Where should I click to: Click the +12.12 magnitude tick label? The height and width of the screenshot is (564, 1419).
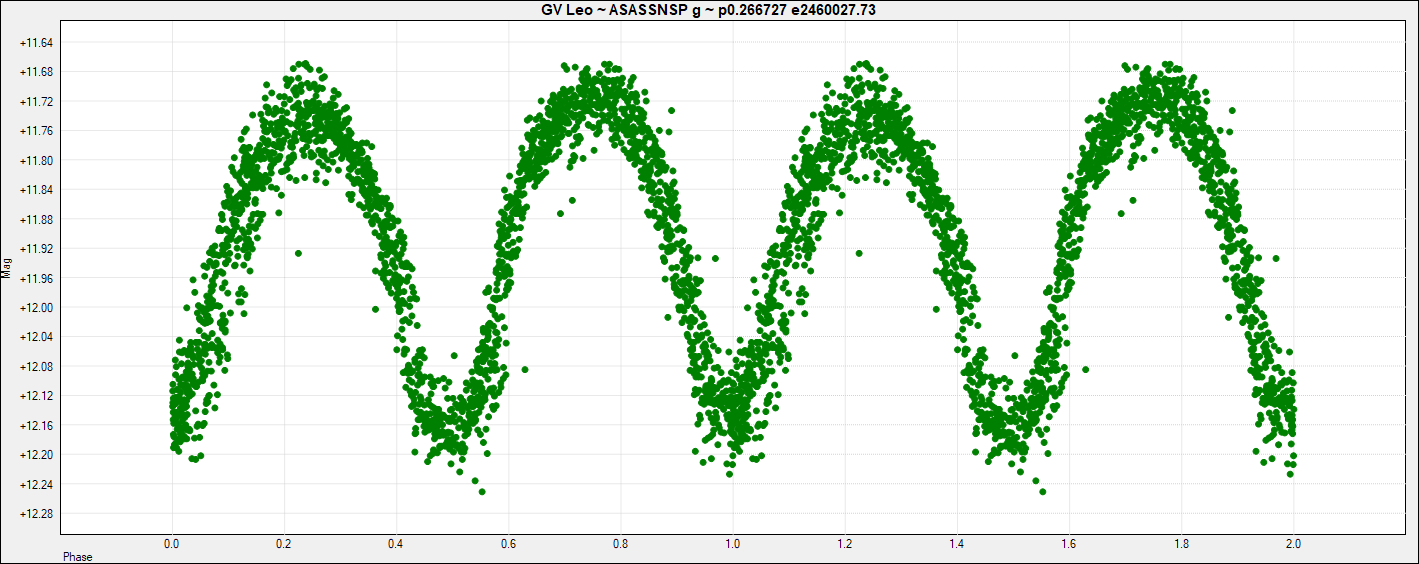(x=37, y=396)
